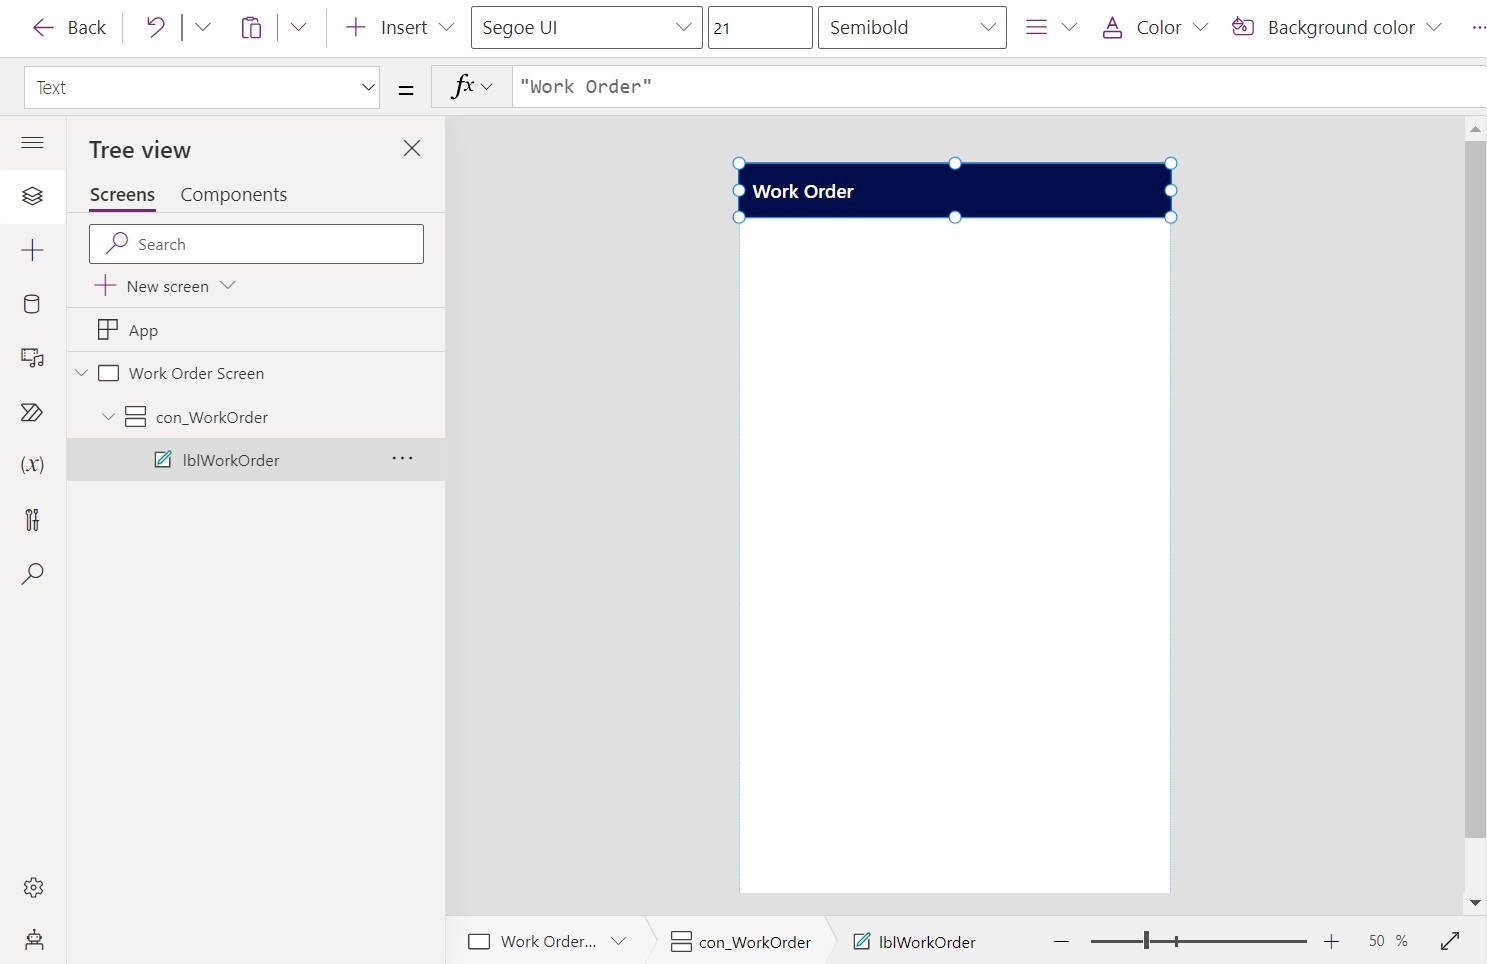Switch to the Components tab
The image size is (1487, 964).
[233, 194]
